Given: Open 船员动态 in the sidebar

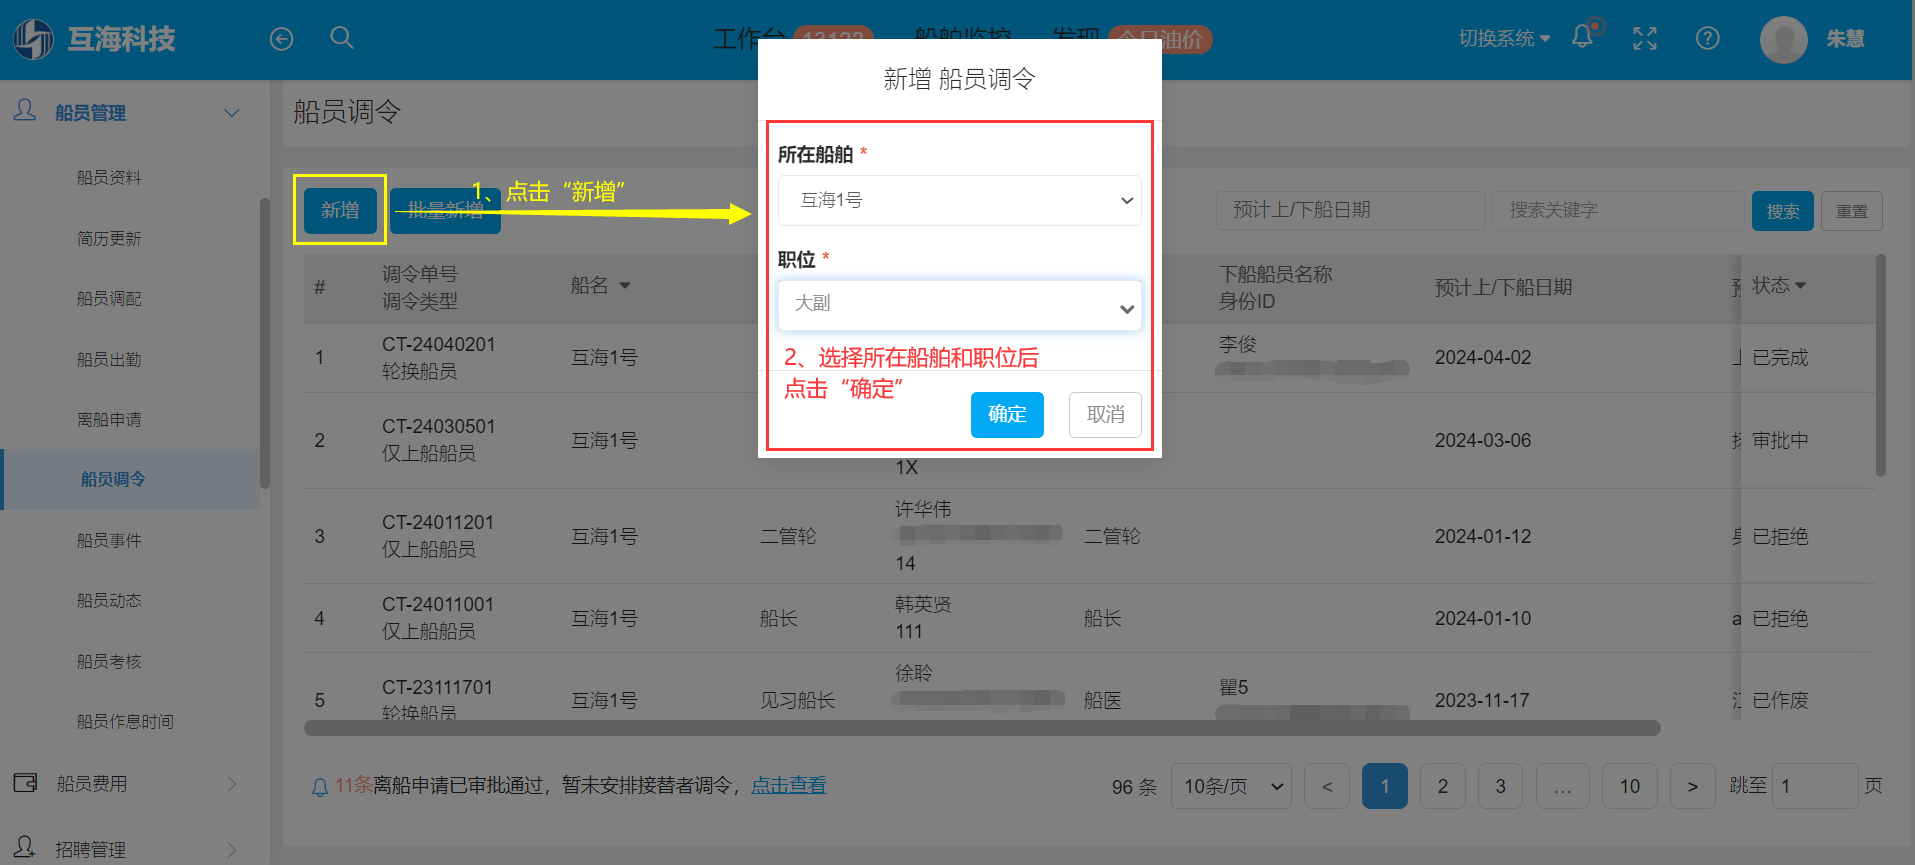Looking at the screenshot, I should point(109,601).
